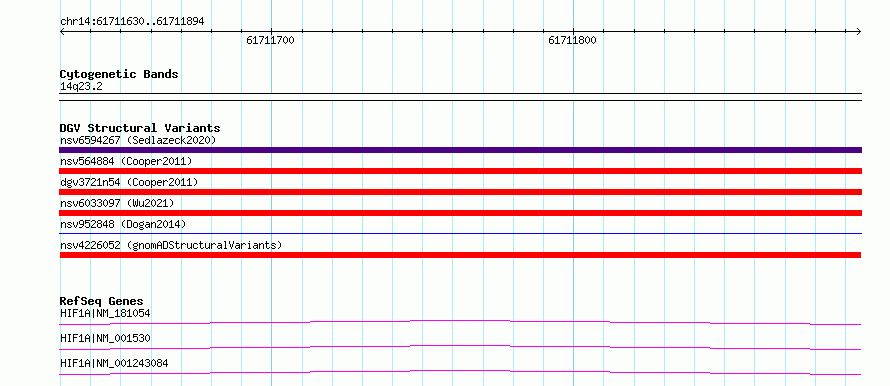Open variant nsv6594267 (Sedlazeck2020) label

[138, 140]
